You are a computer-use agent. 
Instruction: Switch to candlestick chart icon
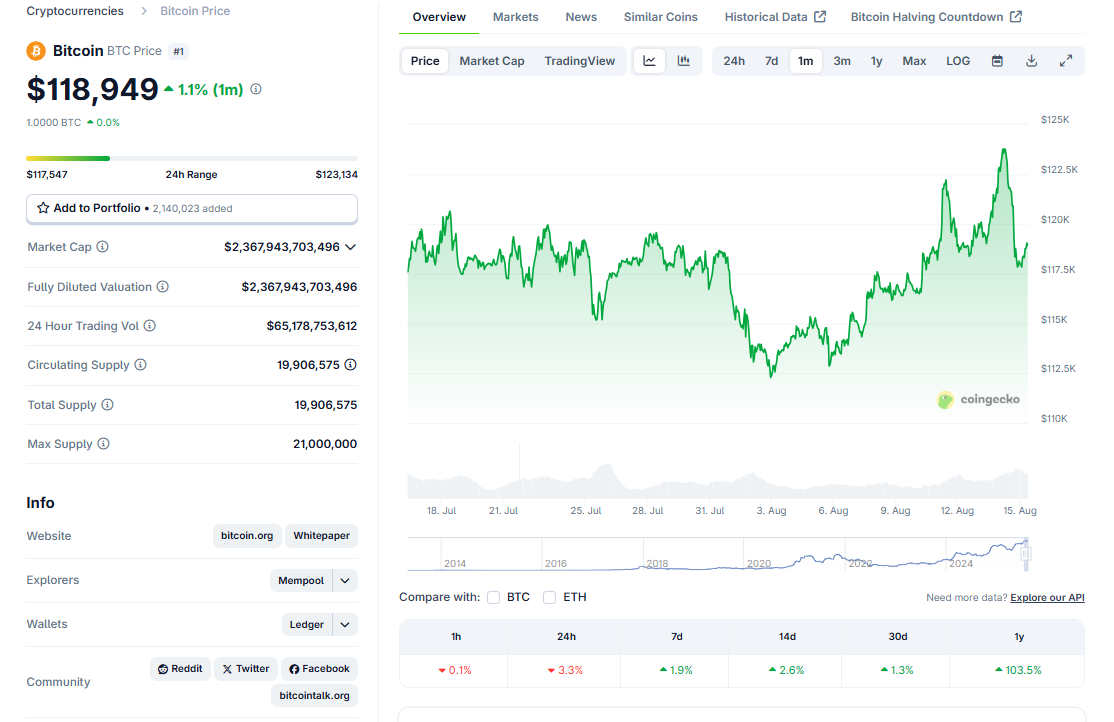(x=683, y=61)
